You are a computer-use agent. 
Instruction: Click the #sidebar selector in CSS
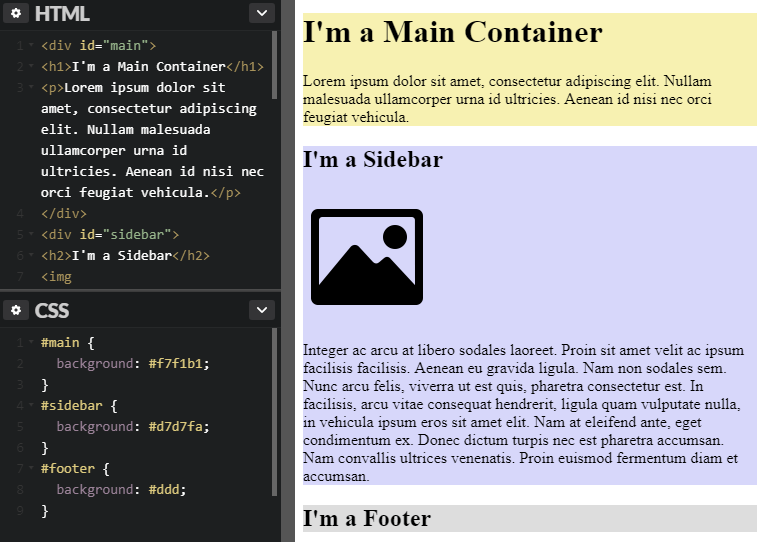point(71,405)
